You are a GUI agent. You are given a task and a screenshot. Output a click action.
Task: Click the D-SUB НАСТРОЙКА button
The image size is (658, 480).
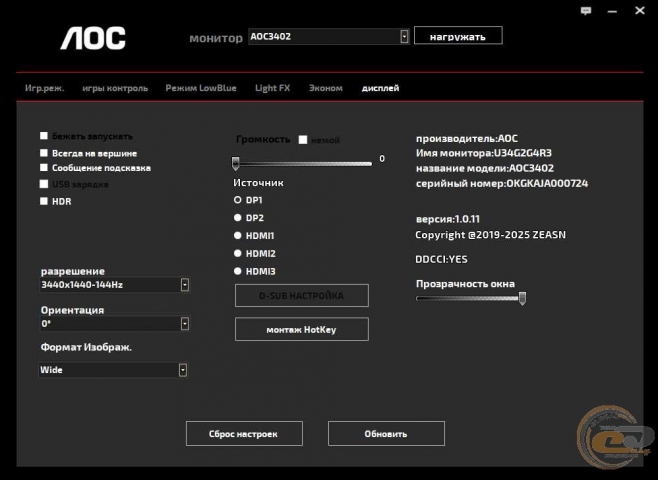click(302, 295)
